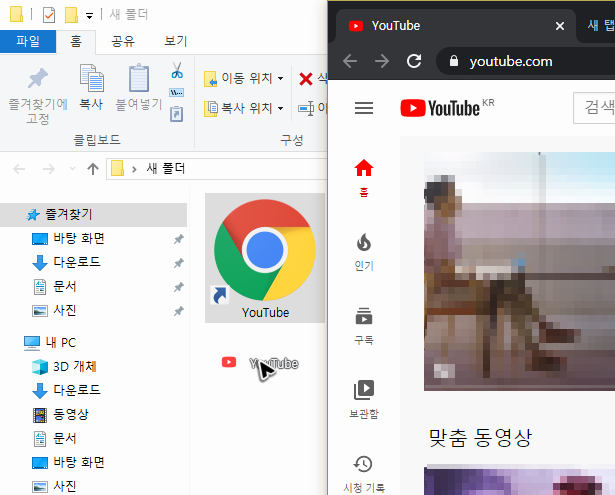Open 인기 trending in YouTube sidebar
The image size is (615, 495).
[364, 252]
